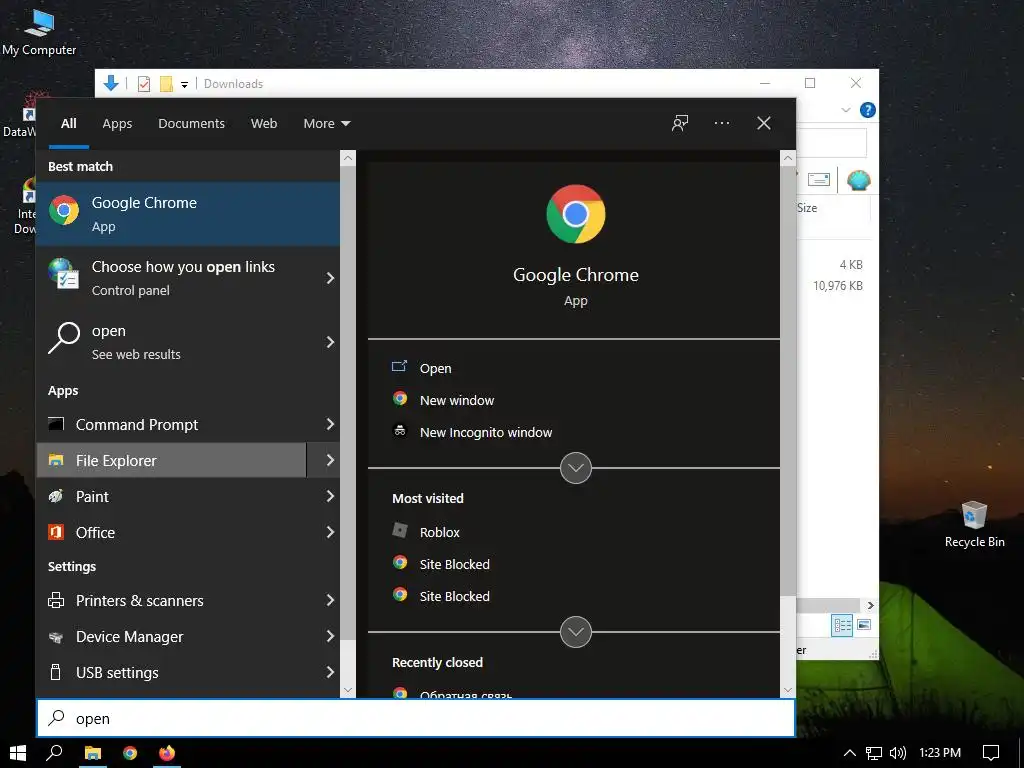
Task: Expand Command Prompt options arrow
Action: point(330,424)
